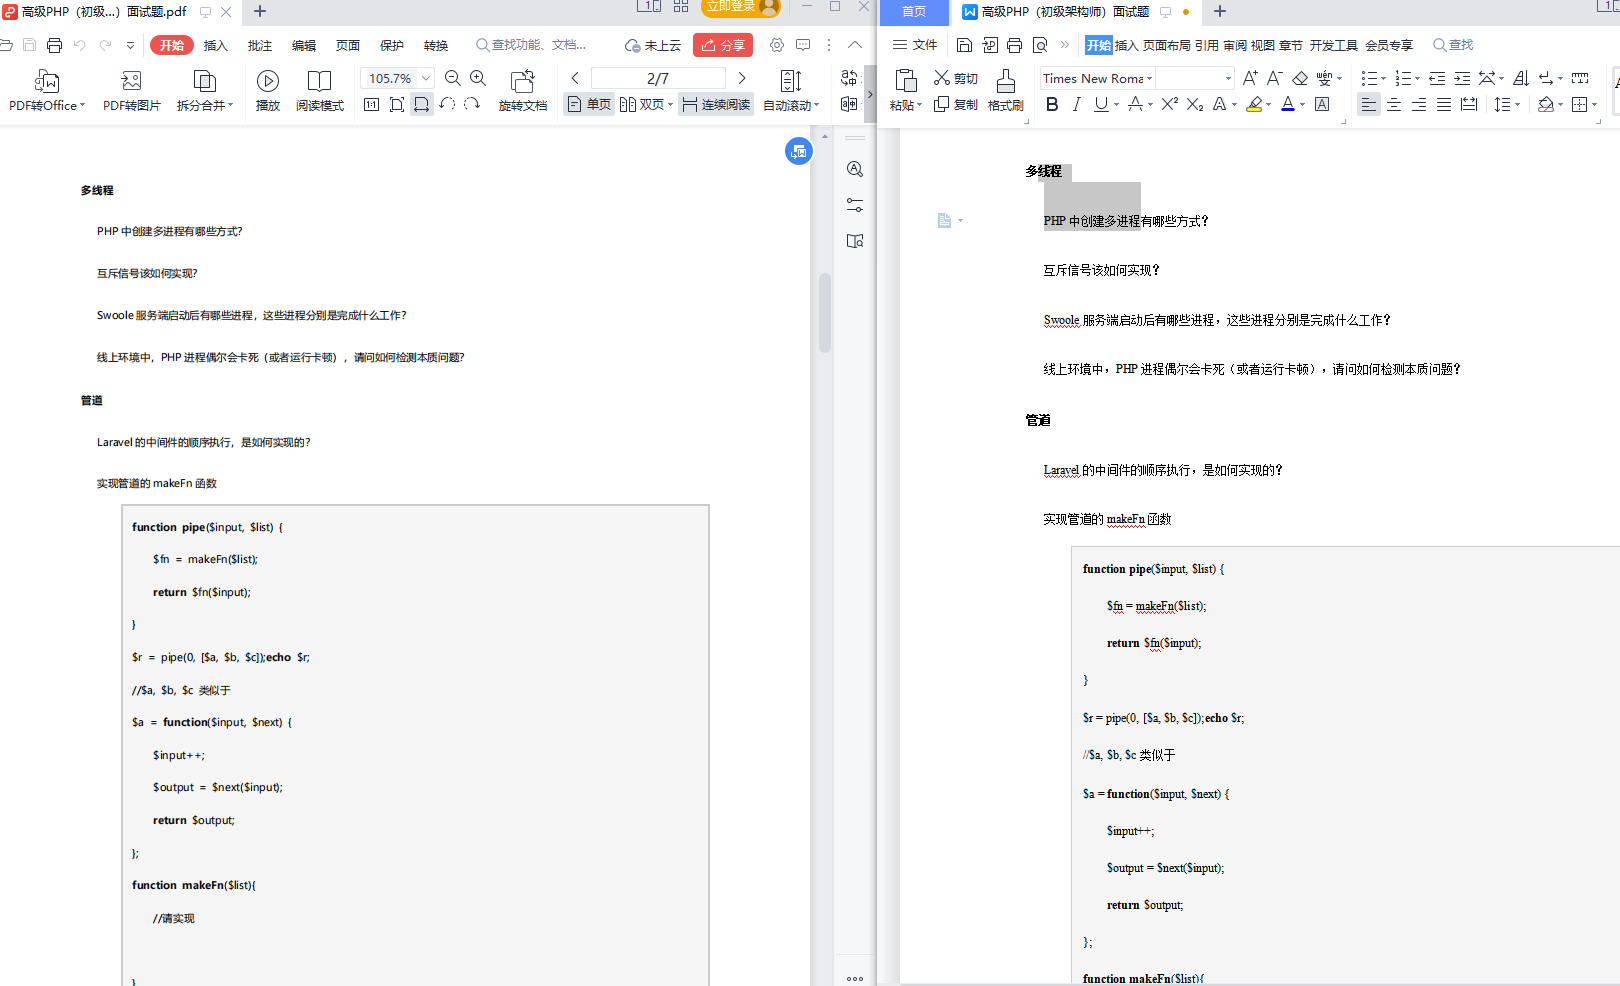Screen dimensions: 1620x986
Task: Switch to 开发工具 tab in Writer
Action: [x=1334, y=45]
